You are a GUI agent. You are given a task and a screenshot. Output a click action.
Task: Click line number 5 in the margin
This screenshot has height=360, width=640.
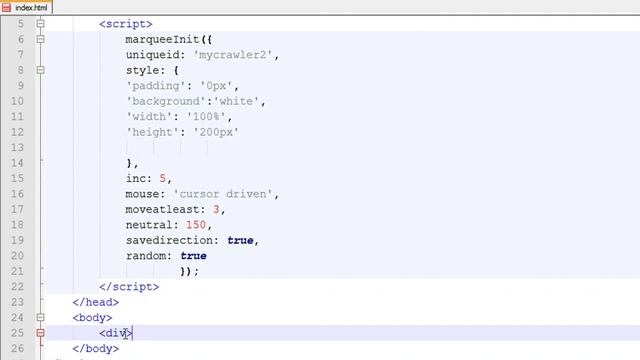coord(20,24)
